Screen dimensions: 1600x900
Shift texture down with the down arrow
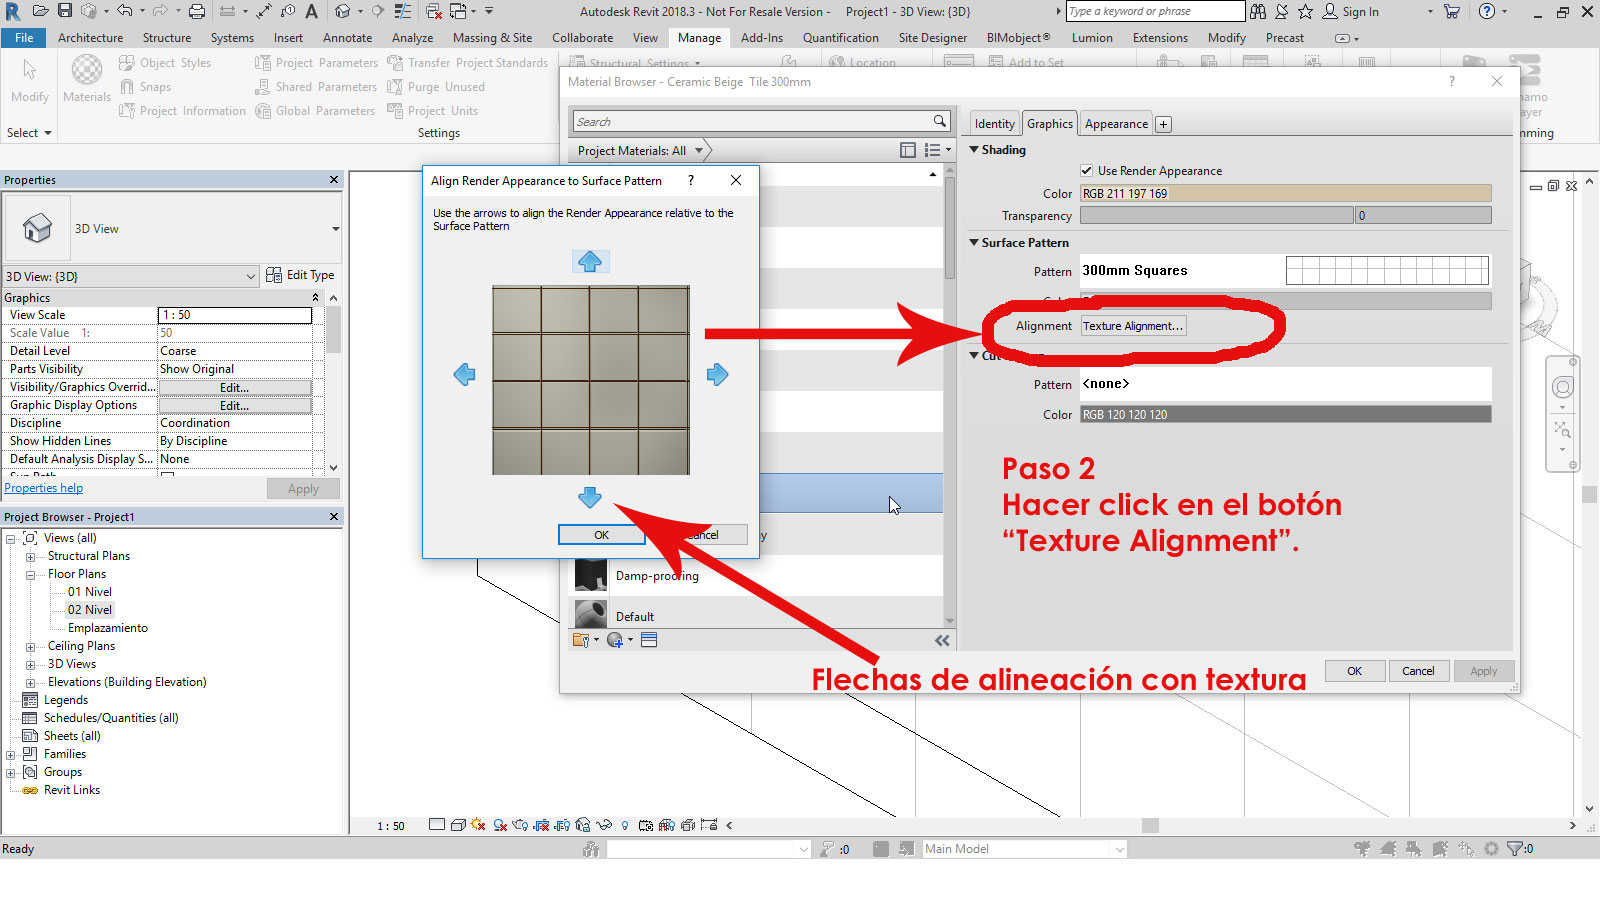[590, 497]
